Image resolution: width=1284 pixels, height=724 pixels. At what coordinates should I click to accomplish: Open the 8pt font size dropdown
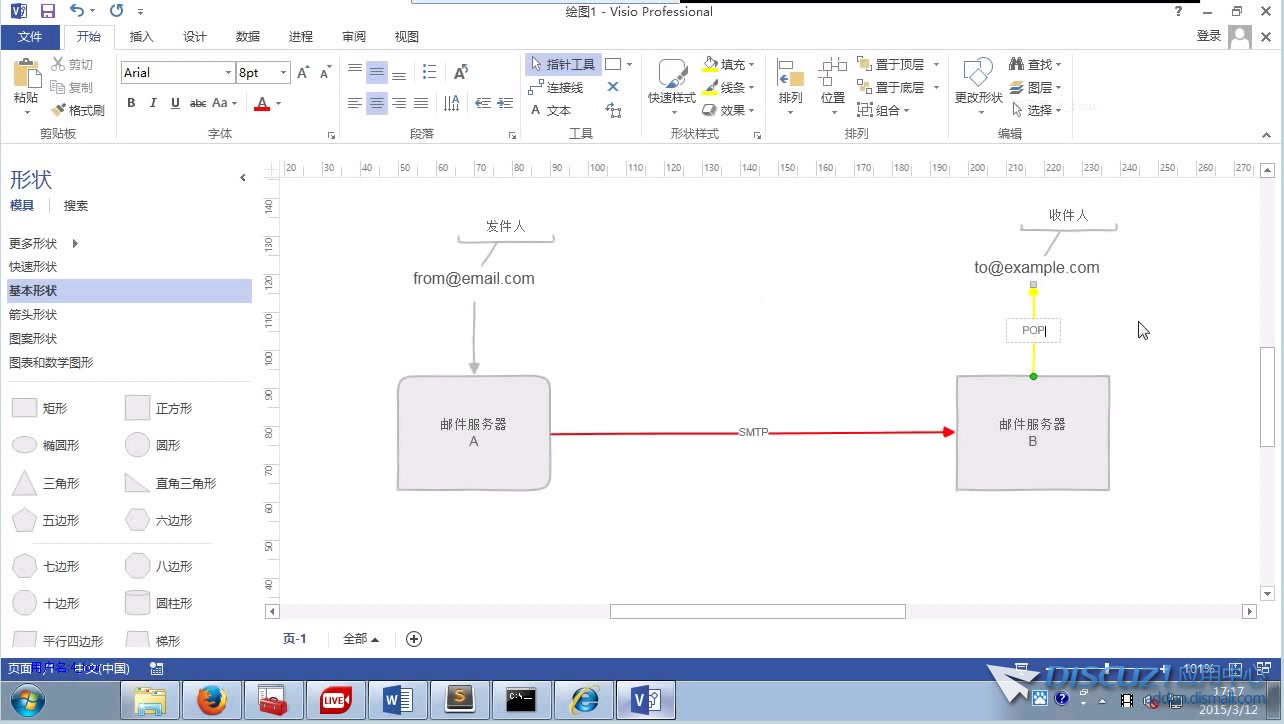coord(284,73)
